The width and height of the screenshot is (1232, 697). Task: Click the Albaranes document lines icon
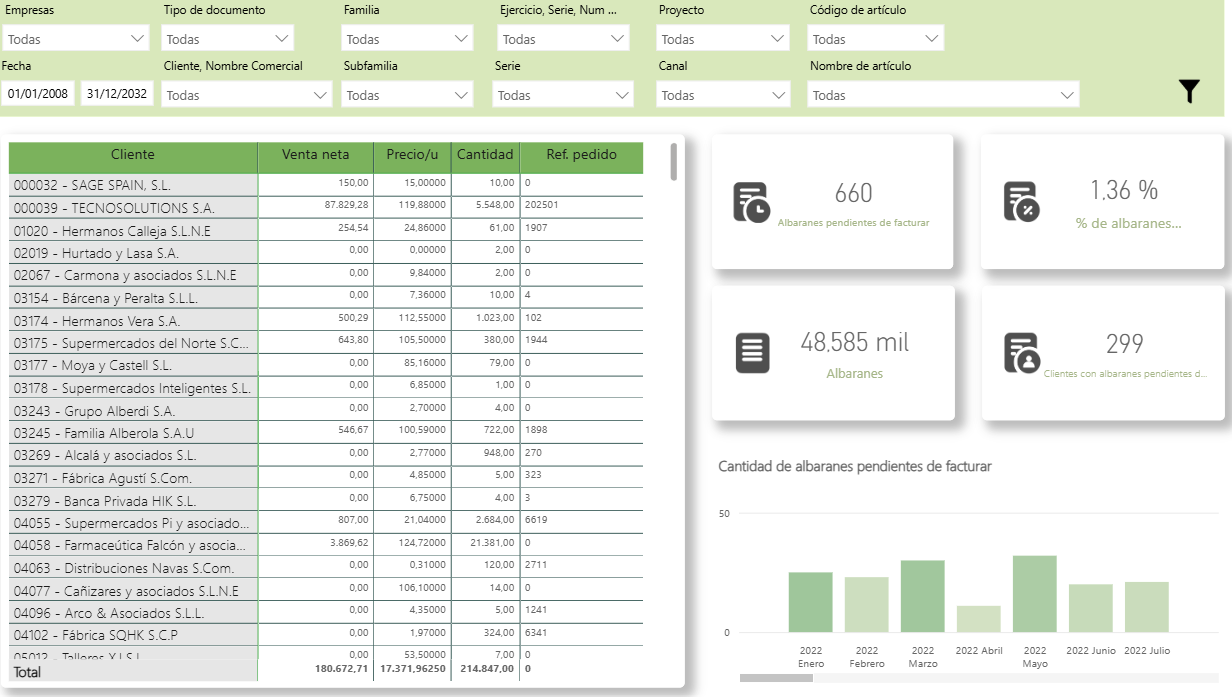tap(752, 353)
